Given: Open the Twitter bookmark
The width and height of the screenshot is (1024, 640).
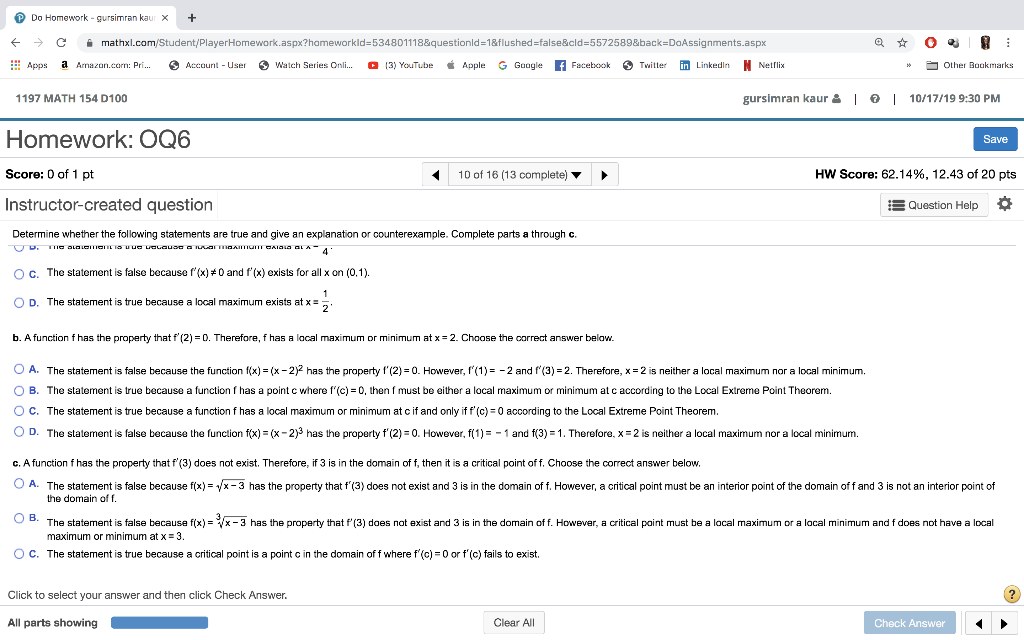Looking at the screenshot, I should [x=645, y=65].
